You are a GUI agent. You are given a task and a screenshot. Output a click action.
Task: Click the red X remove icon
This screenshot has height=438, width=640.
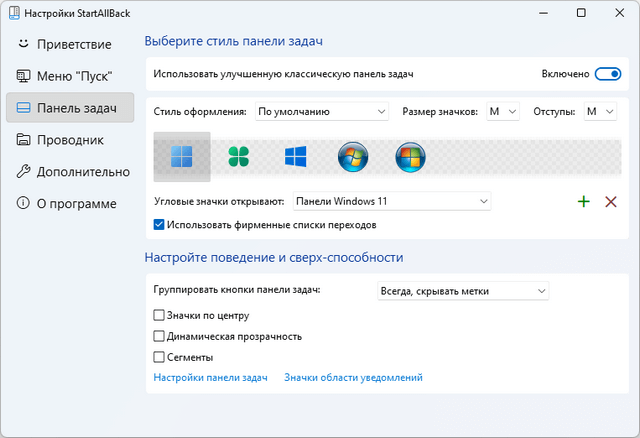(611, 202)
